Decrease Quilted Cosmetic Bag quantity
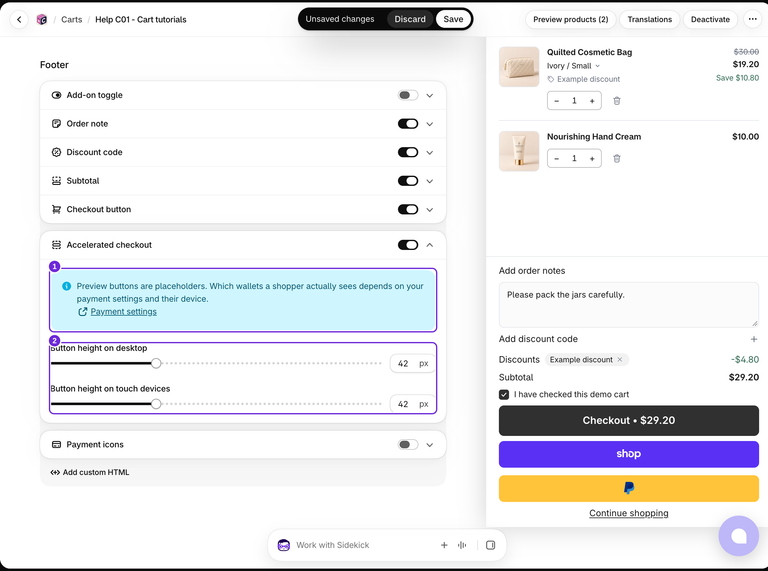768x571 pixels. click(556, 101)
